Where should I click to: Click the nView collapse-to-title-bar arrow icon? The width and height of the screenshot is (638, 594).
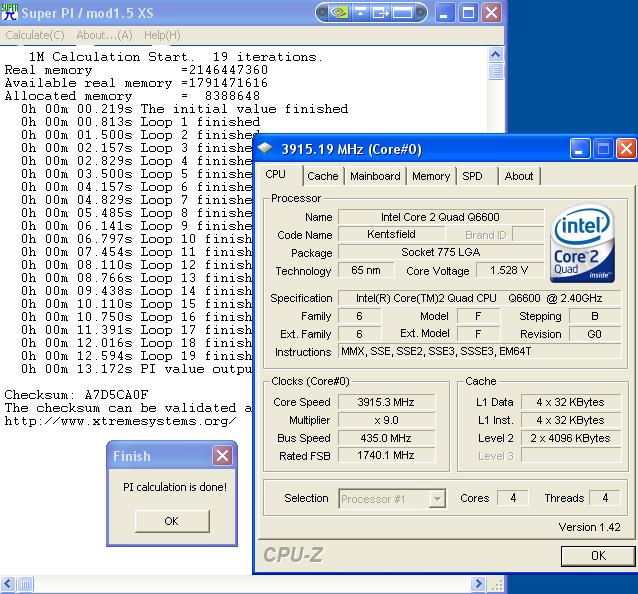(x=360, y=13)
